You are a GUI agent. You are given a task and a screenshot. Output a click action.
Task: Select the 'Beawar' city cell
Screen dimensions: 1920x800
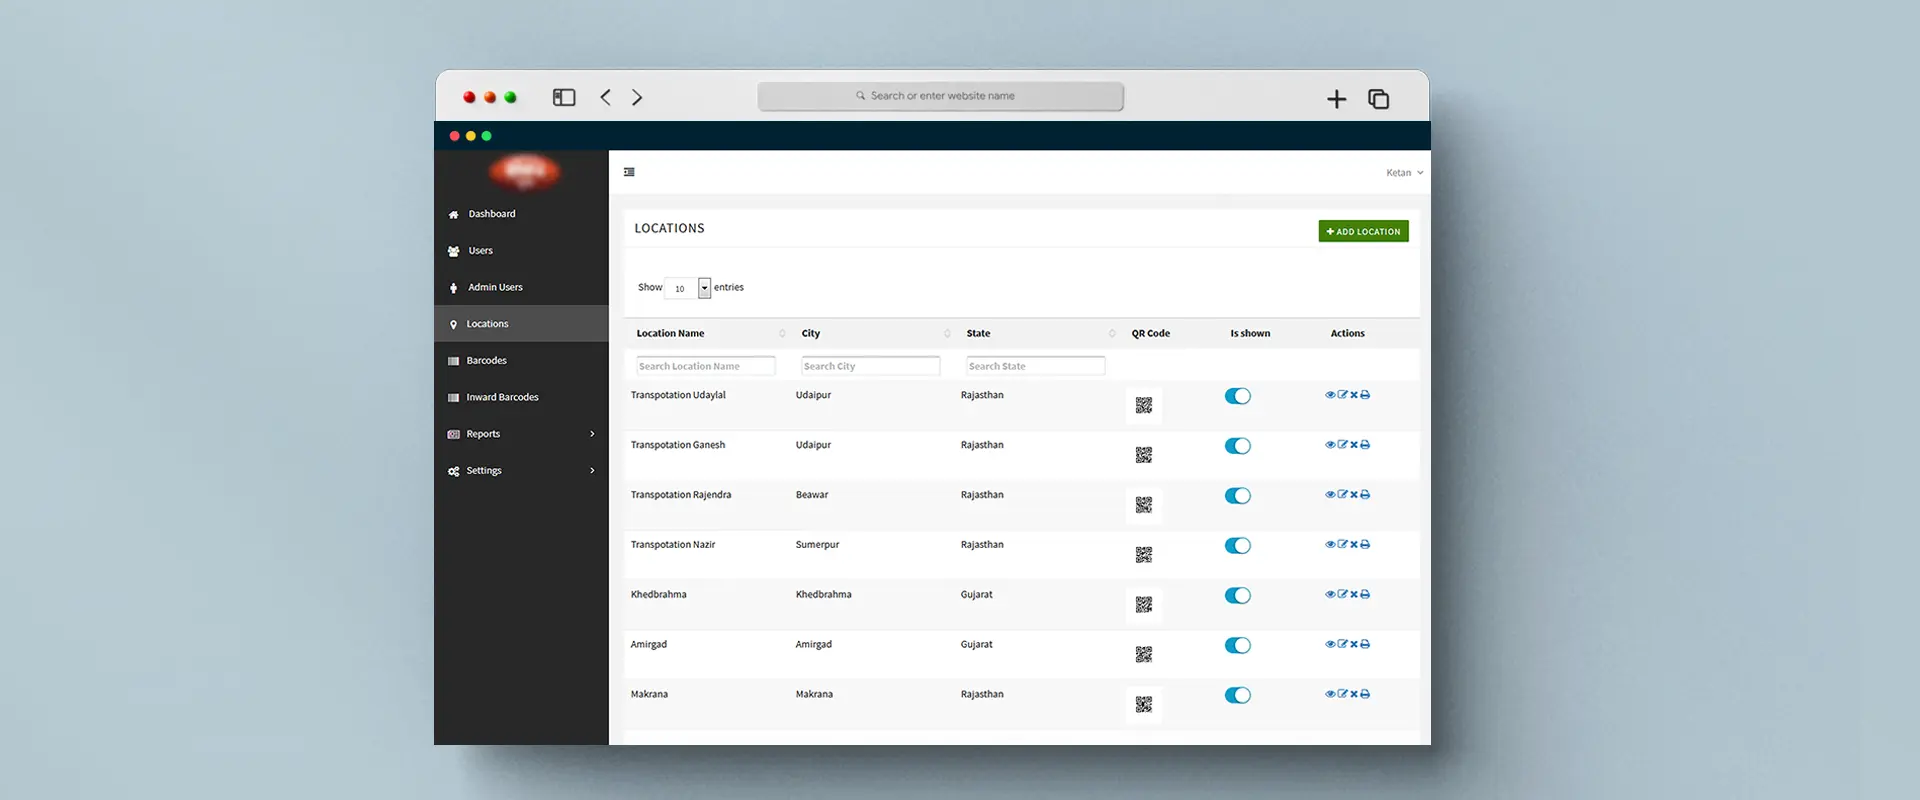click(812, 495)
